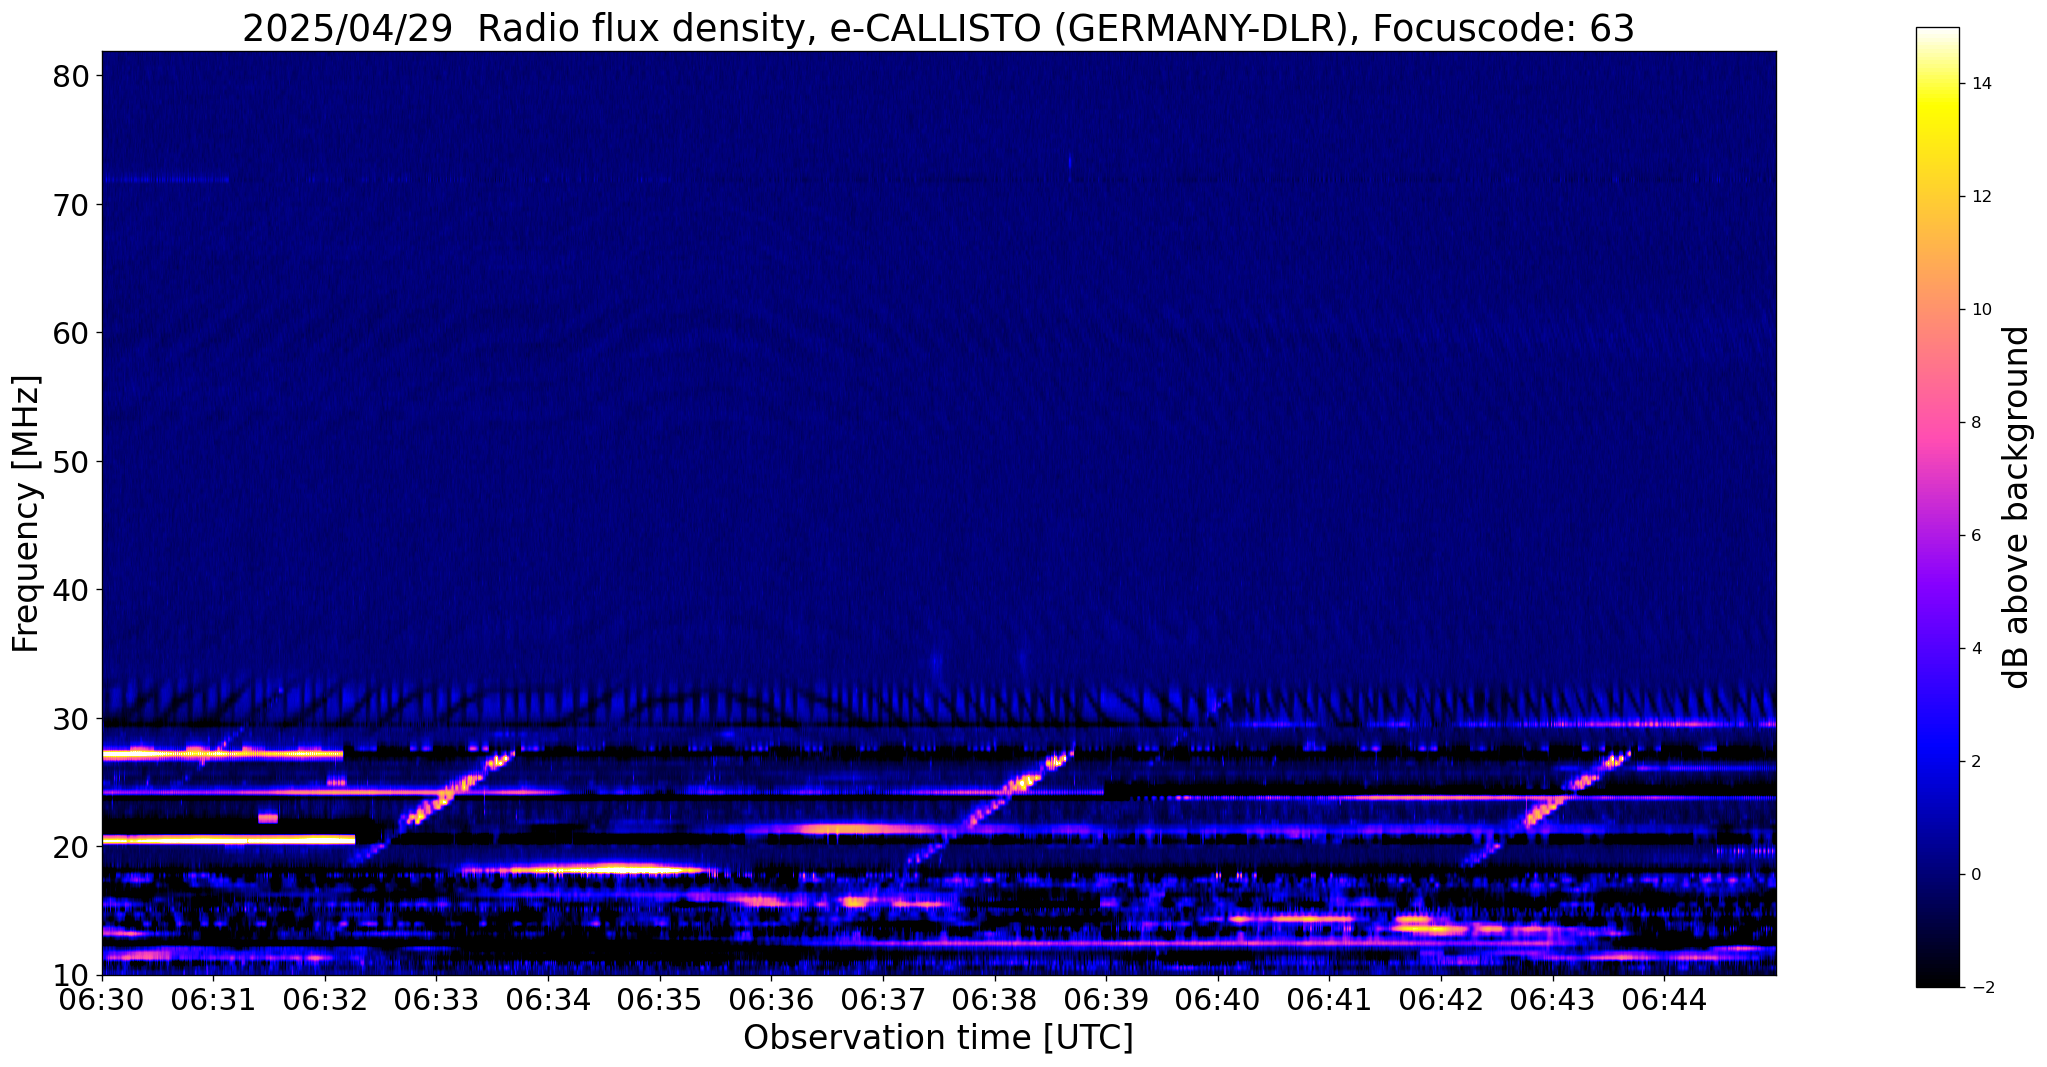2047x1067 pixels.
Task: Click the plot title mentioning e-CALLISTO GERMANY-DLR
Action: tap(938, 28)
